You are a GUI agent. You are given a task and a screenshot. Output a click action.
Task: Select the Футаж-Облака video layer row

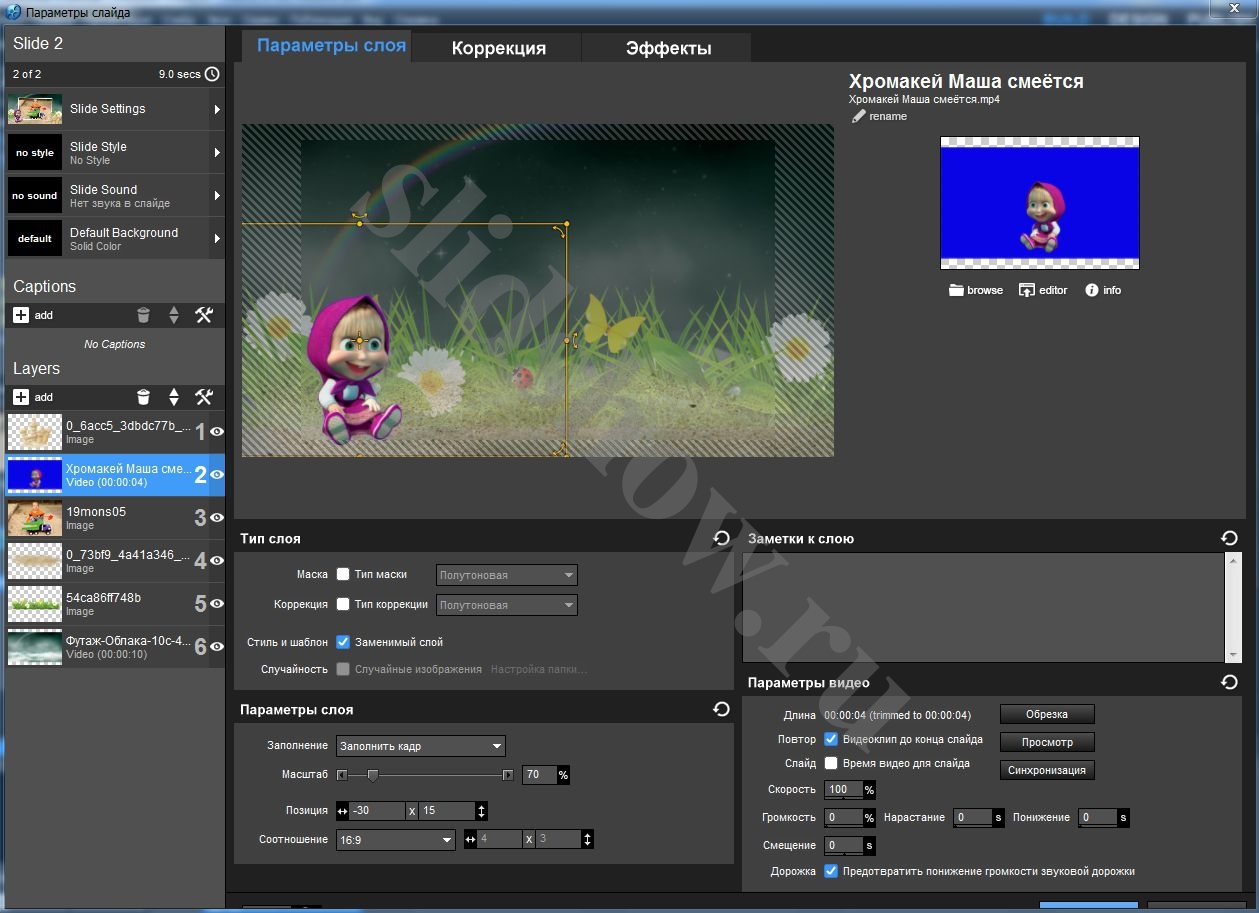point(115,647)
